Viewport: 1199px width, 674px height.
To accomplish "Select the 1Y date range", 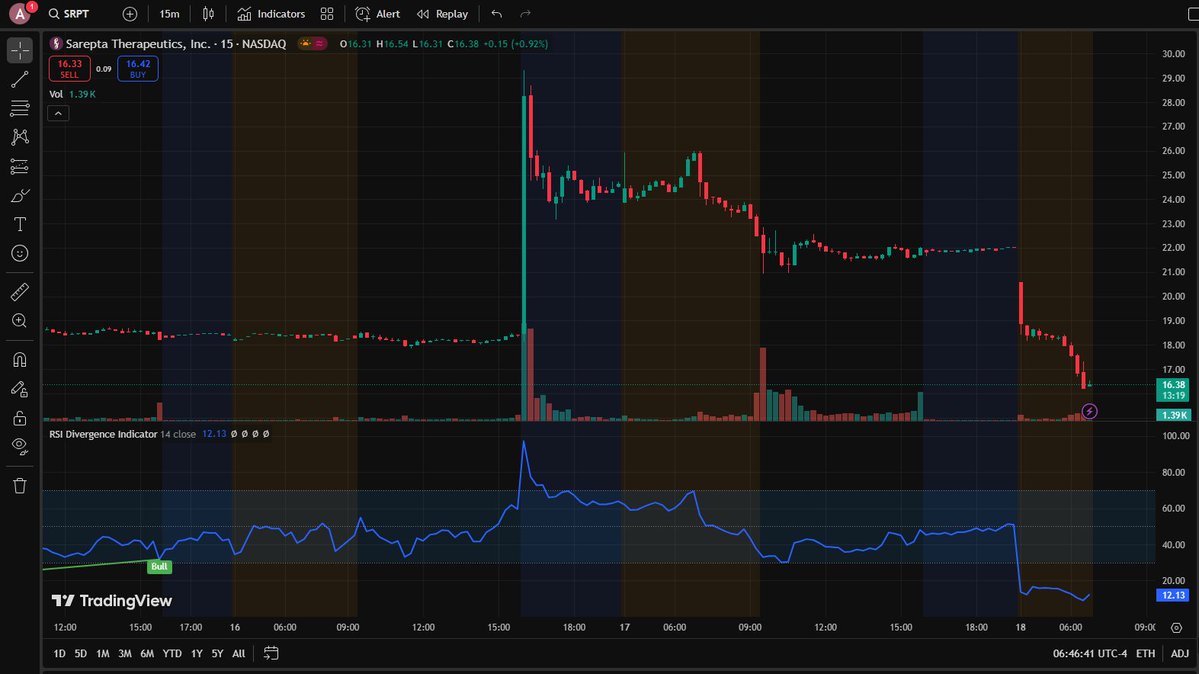I will pyautogui.click(x=197, y=653).
